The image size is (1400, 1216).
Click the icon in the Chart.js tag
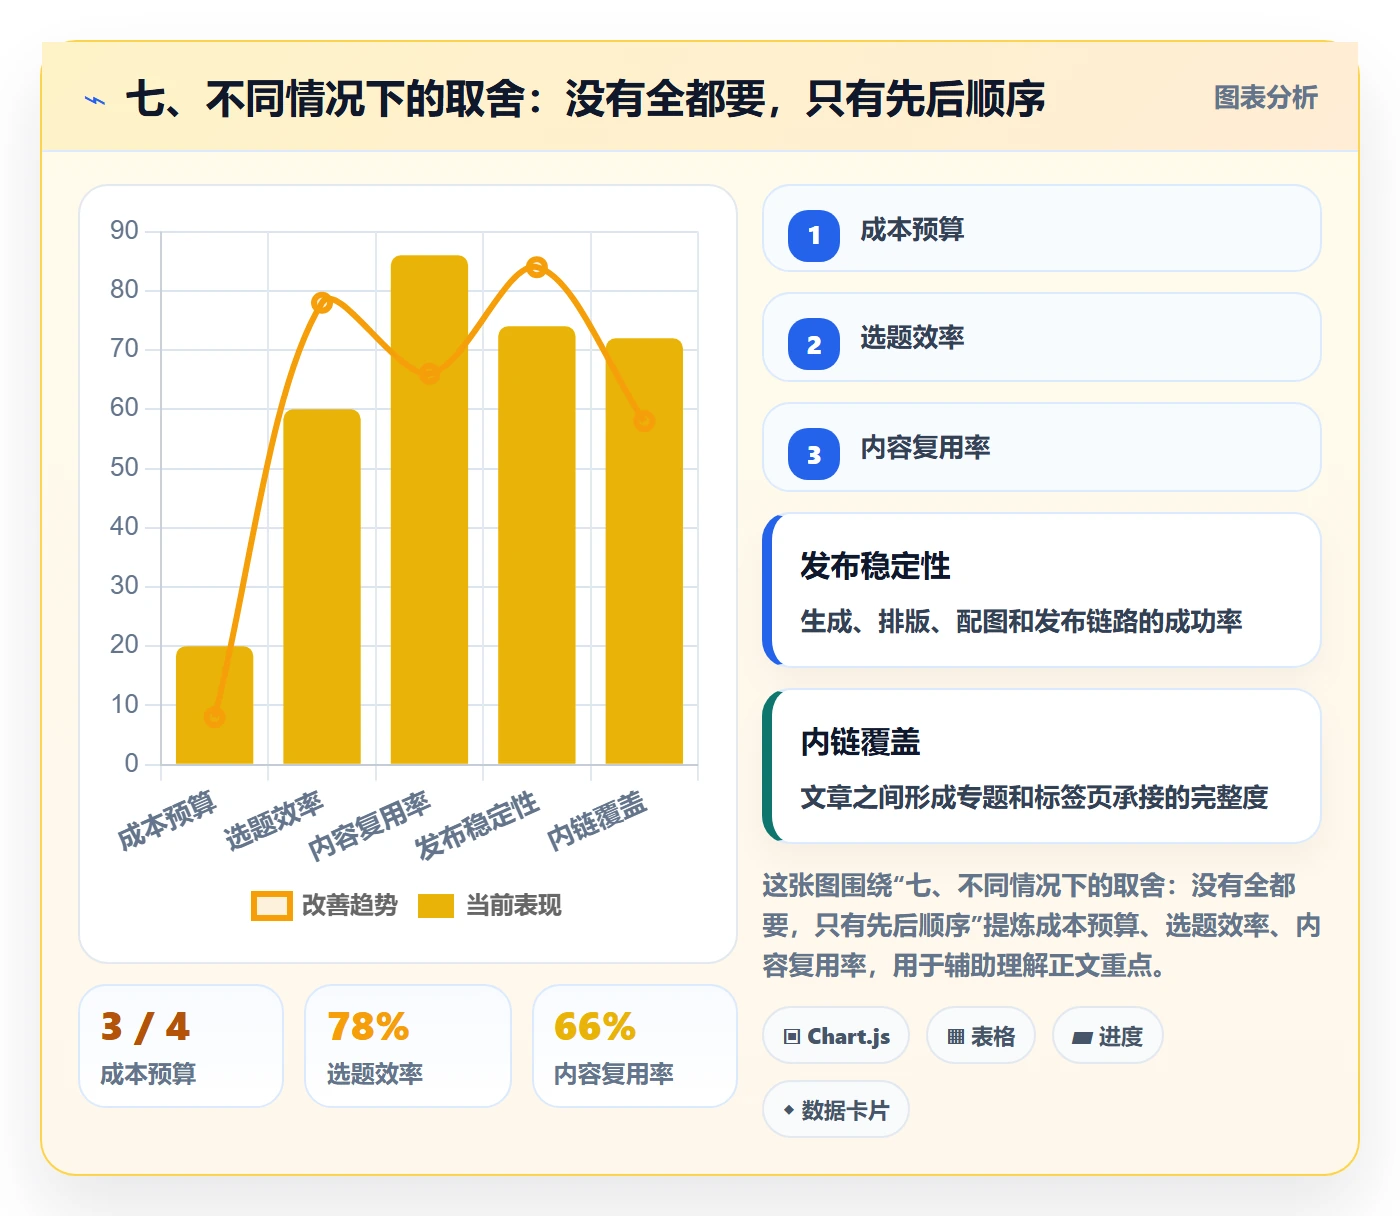792,1037
